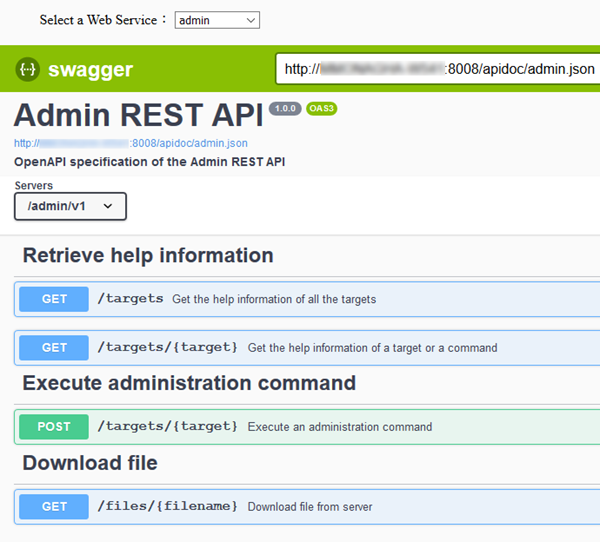Image resolution: width=600 pixels, height=542 pixels.
Task: Click 'Download file from server' description
Action: point(310,507)
